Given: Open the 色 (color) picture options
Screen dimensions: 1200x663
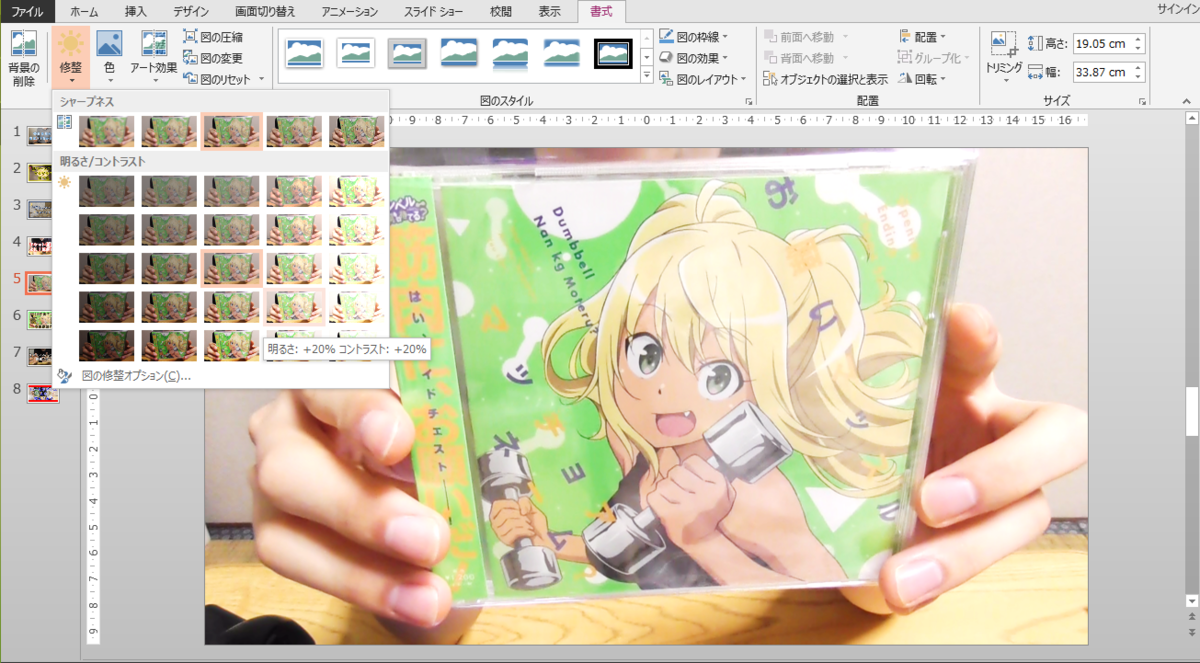Looking at the screenshot, I should pyautogui.click(x=108, y=57).
